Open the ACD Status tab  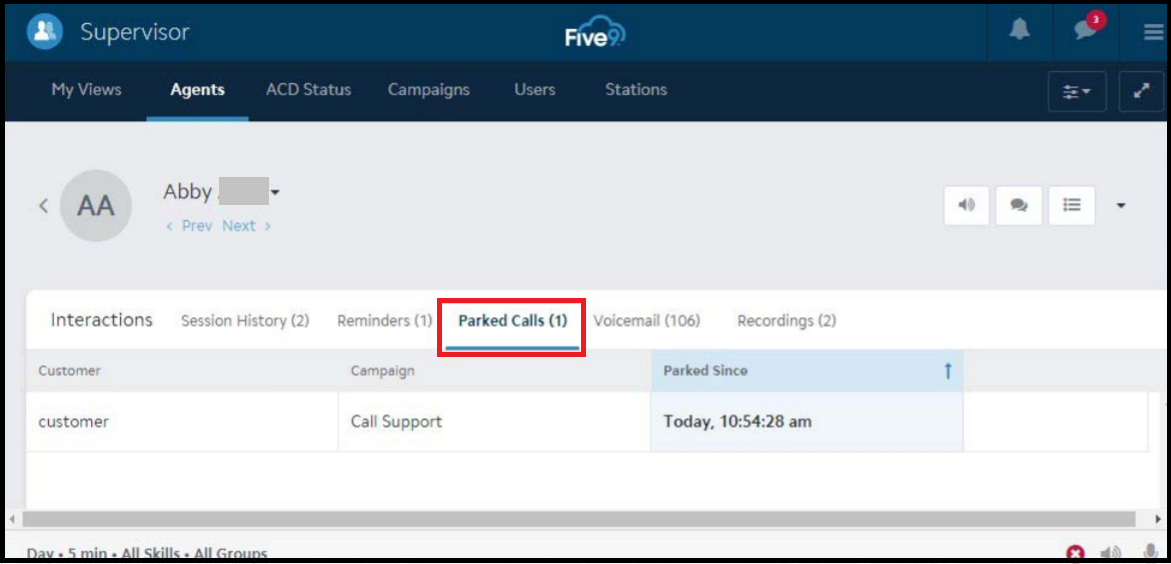308,90
